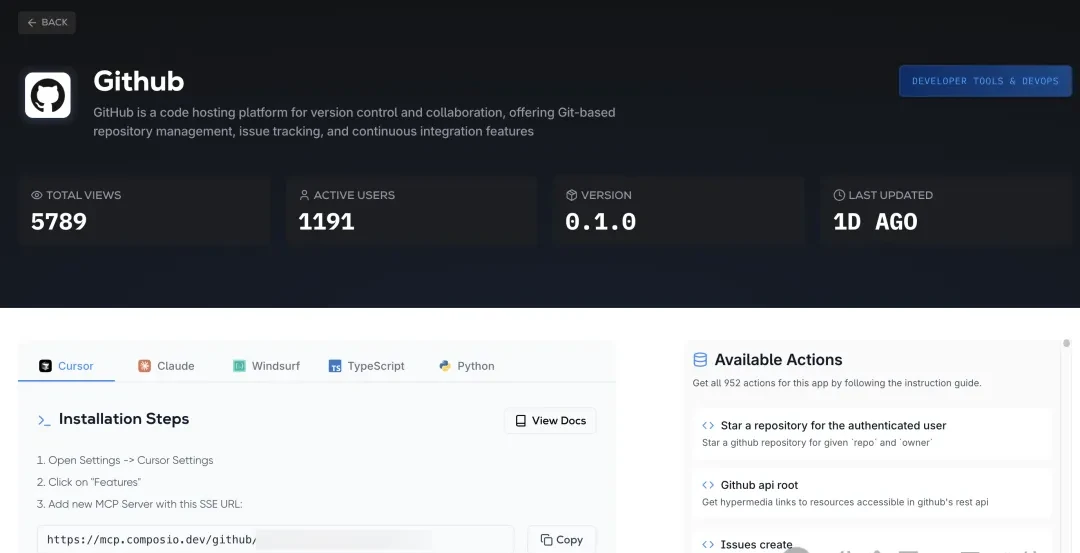
Task: Go back using the BACK button
Action: point(47,23)
